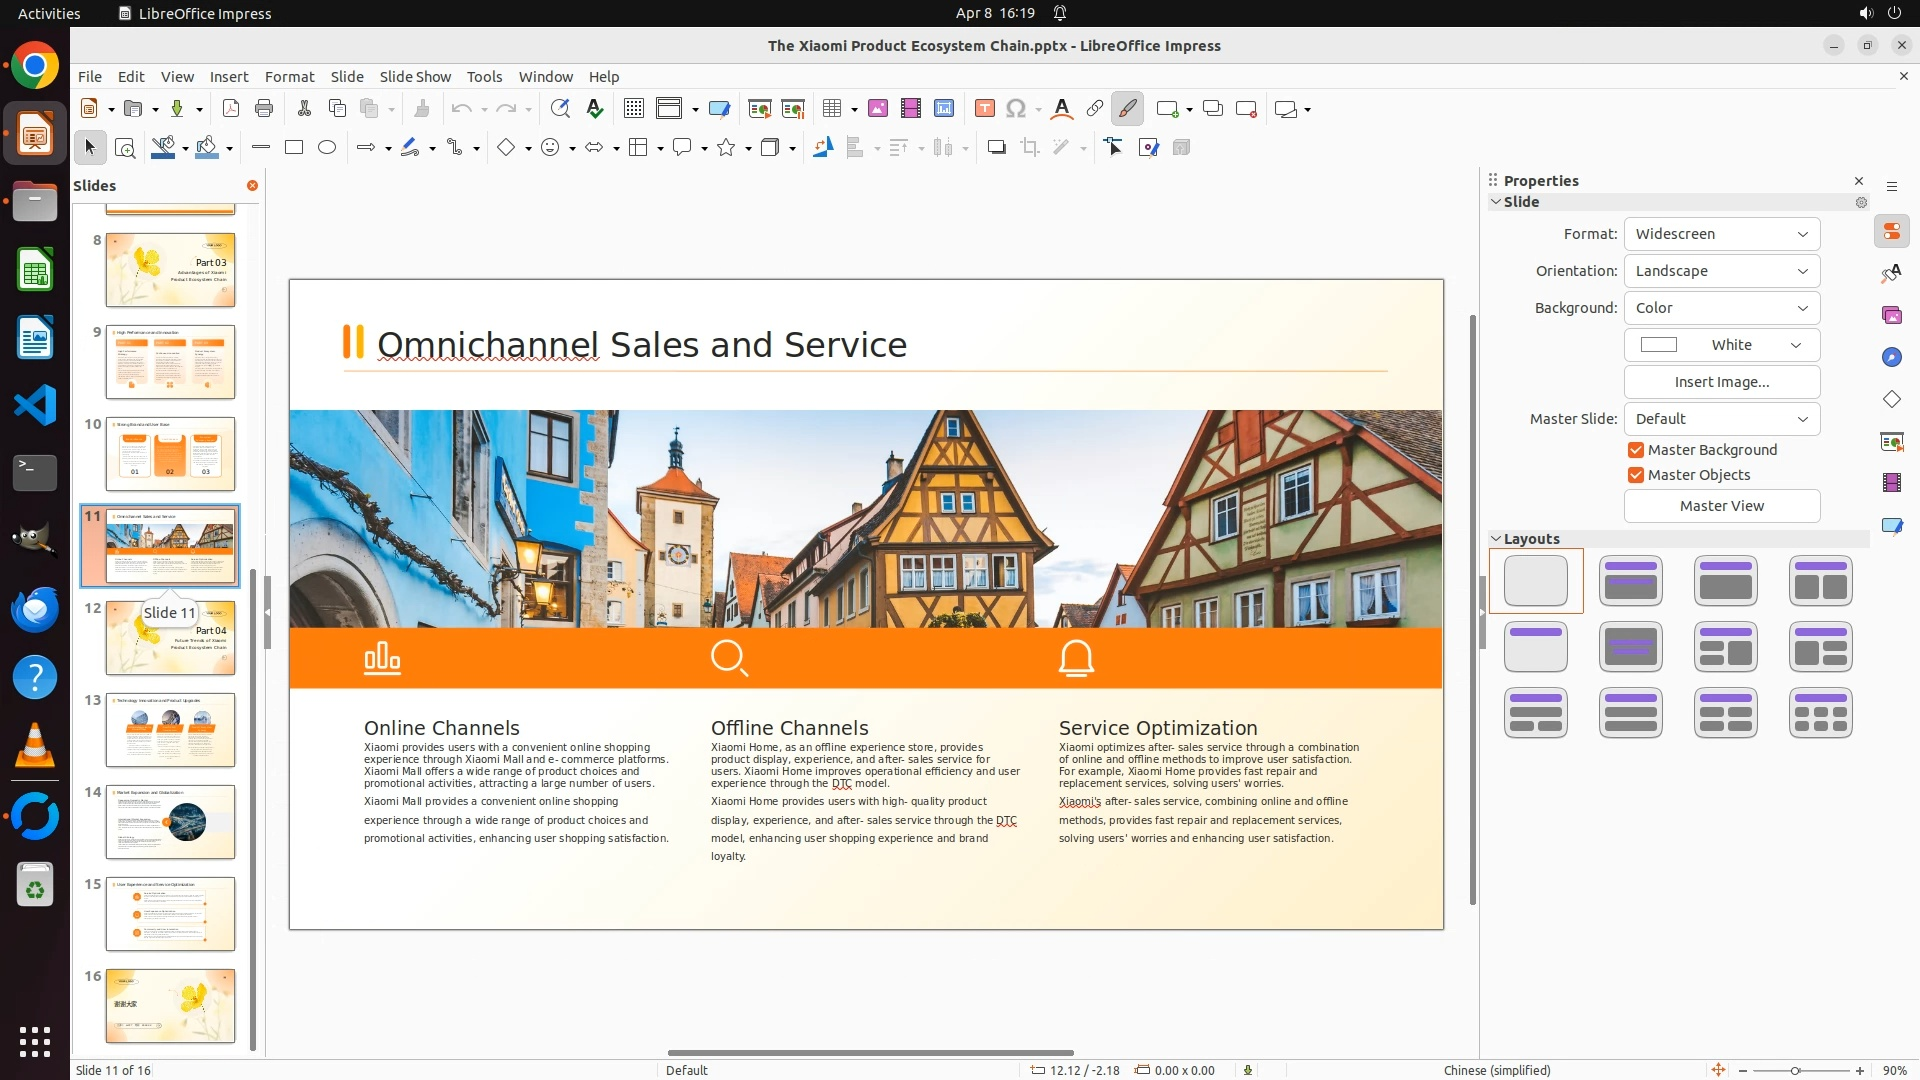
Task: Click the Master View button
Action: pos(1721,506)
